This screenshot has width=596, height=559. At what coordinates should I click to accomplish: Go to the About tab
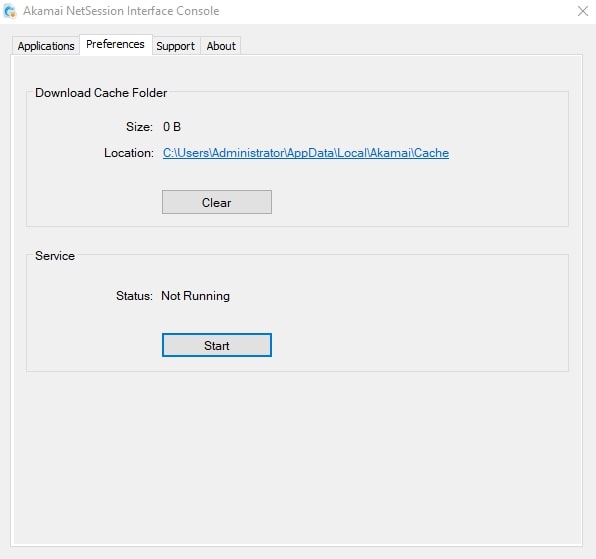click(221, 46)
